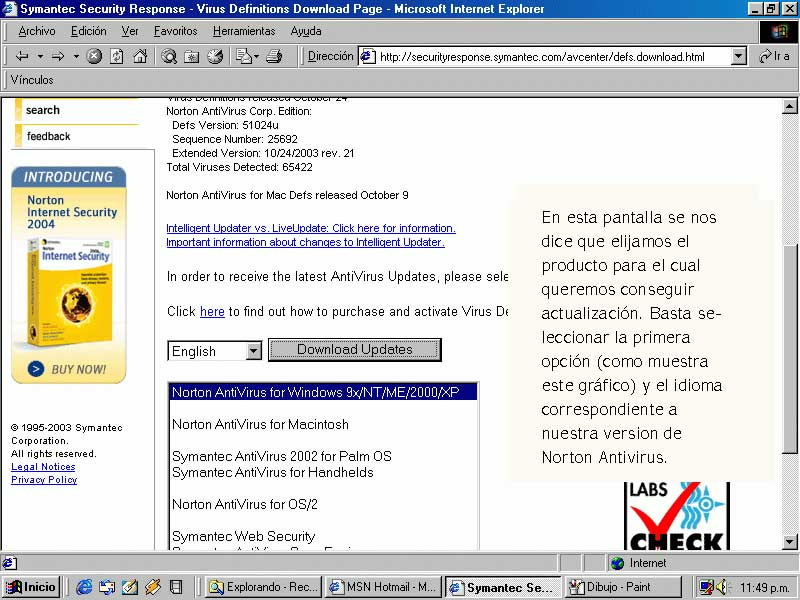Open the Important information about changes link
This screenshot has height=600, width=800.
tap(305, 242)
